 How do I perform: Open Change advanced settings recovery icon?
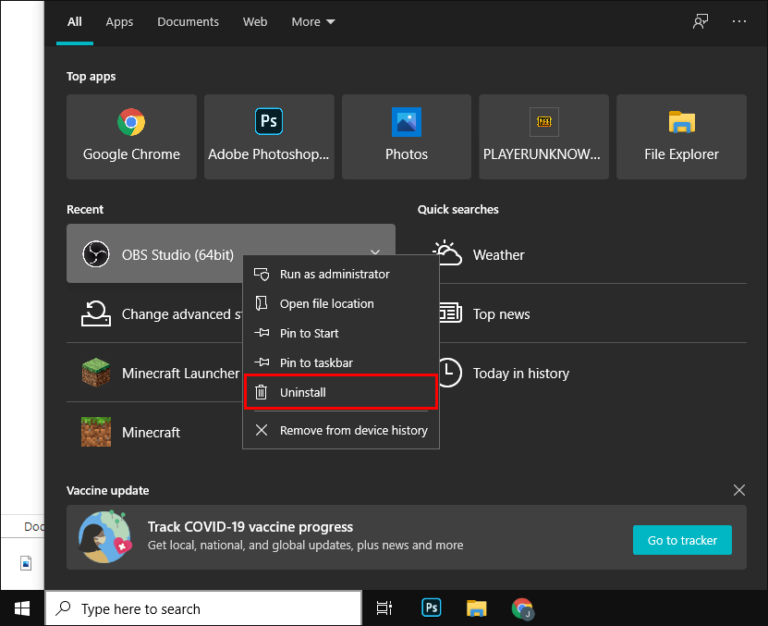tap(96, 313)
